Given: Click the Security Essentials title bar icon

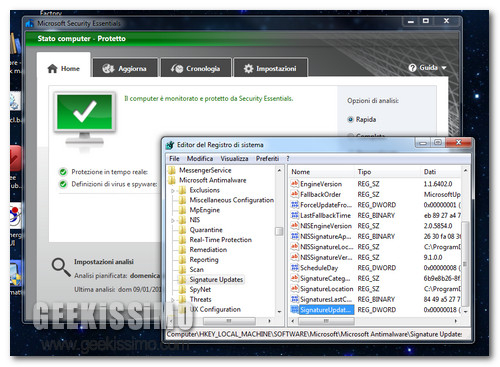Looking at the screenshot, I should pos(30,23).
